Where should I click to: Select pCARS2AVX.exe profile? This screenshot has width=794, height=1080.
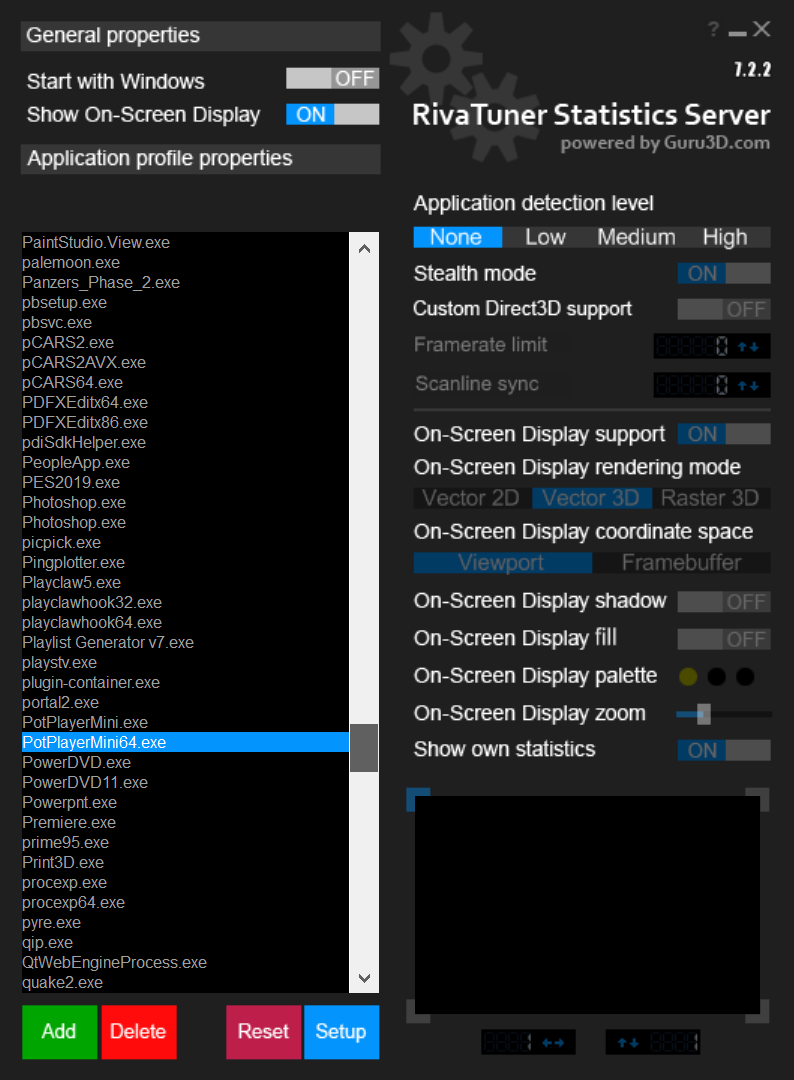(185, 362)
